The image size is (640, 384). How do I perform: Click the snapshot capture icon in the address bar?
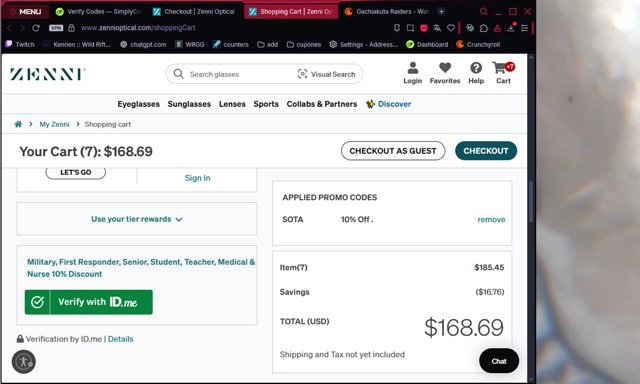click(x=410, y=28)
